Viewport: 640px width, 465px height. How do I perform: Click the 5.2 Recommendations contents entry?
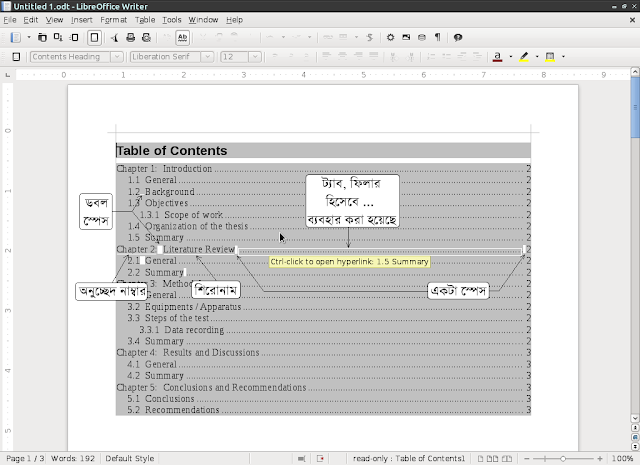point(329,409)
